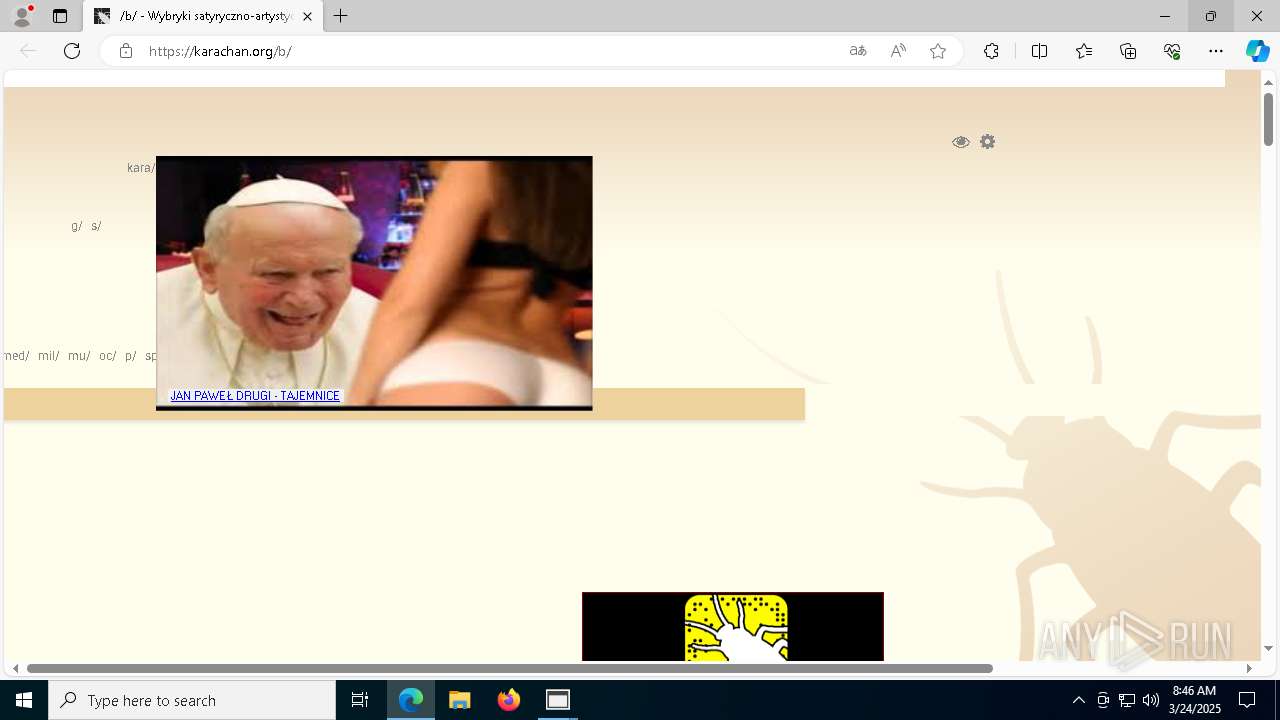
Task: Open JAN PAWEŁ DRUGI - TAJEMNICE link
Action: tap(255, 396)
